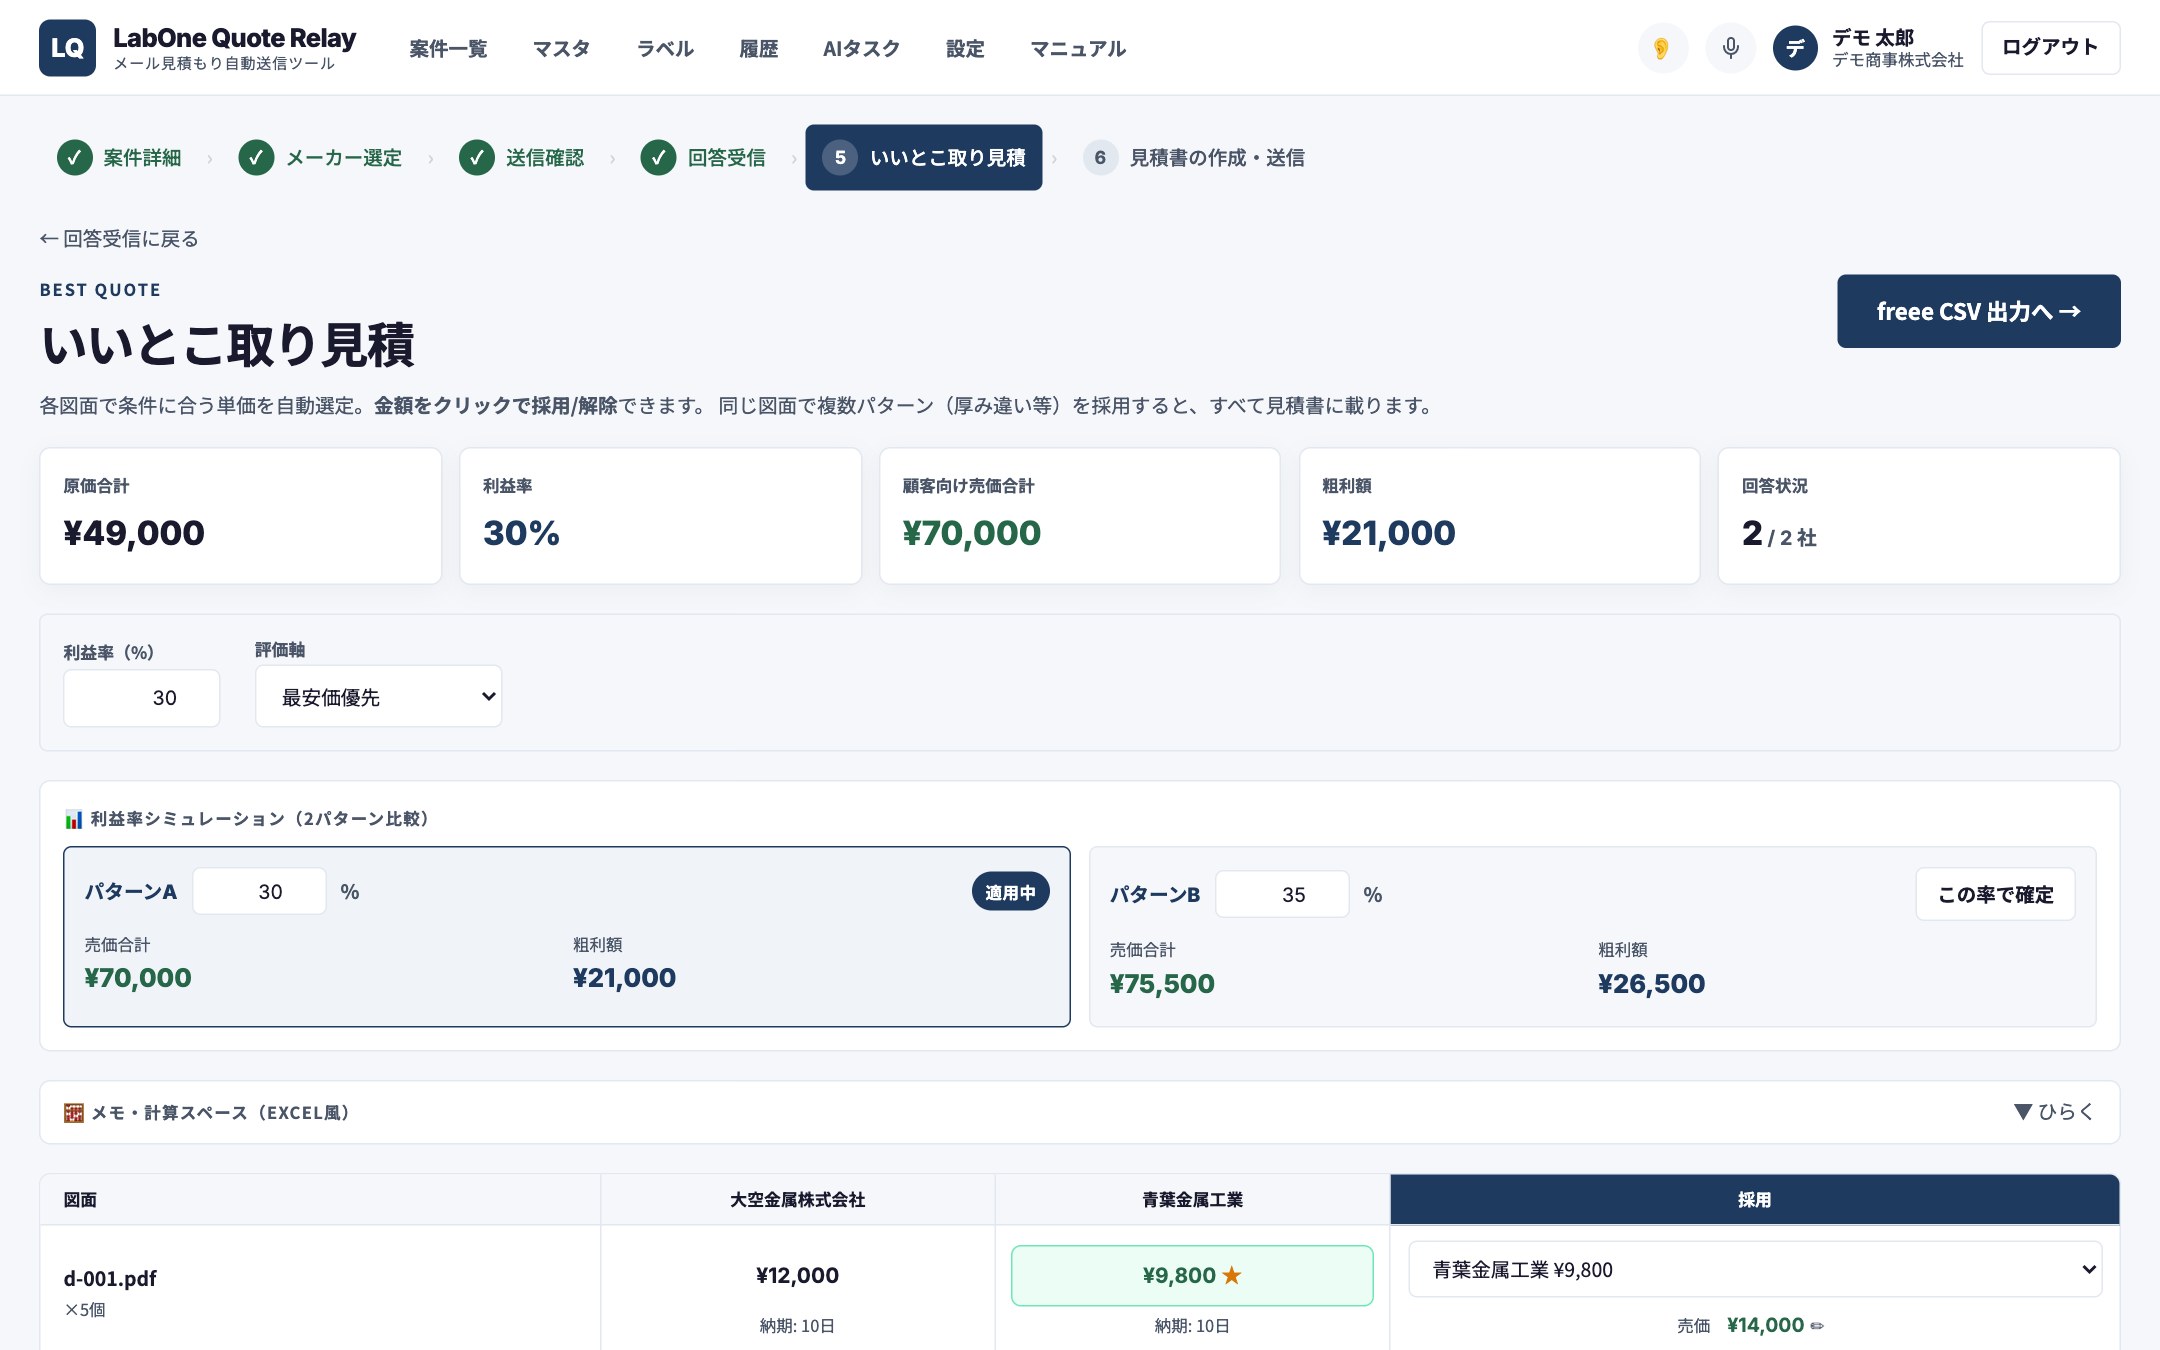Click the パターンB percentage input
This screenshot has width=2160, height=1350.
point(1282,894)
